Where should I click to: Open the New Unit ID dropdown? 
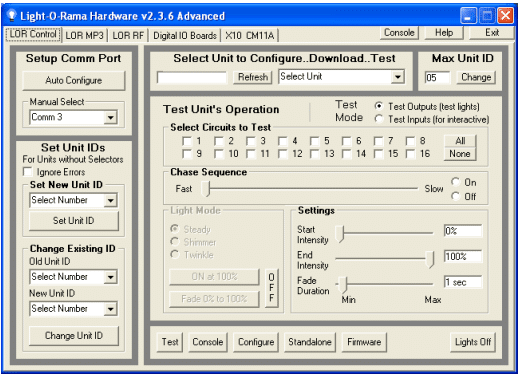click(x=110, y=309)
